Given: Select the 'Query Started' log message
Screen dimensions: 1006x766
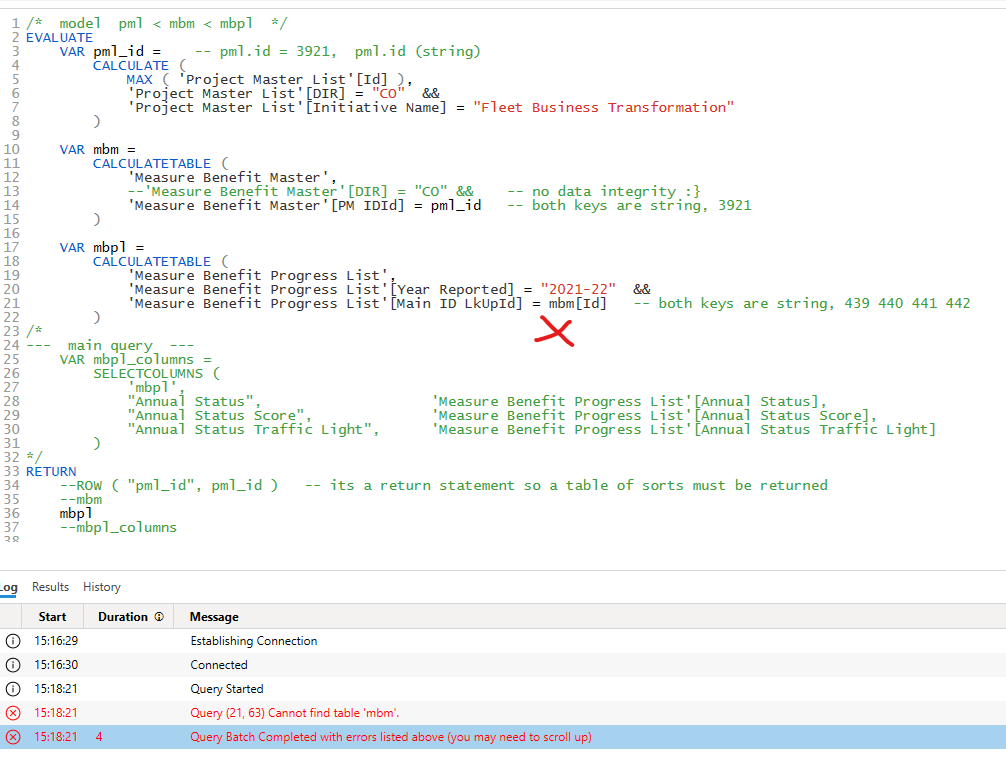Looking at the screenshot, I should click(x=226, y=689).
